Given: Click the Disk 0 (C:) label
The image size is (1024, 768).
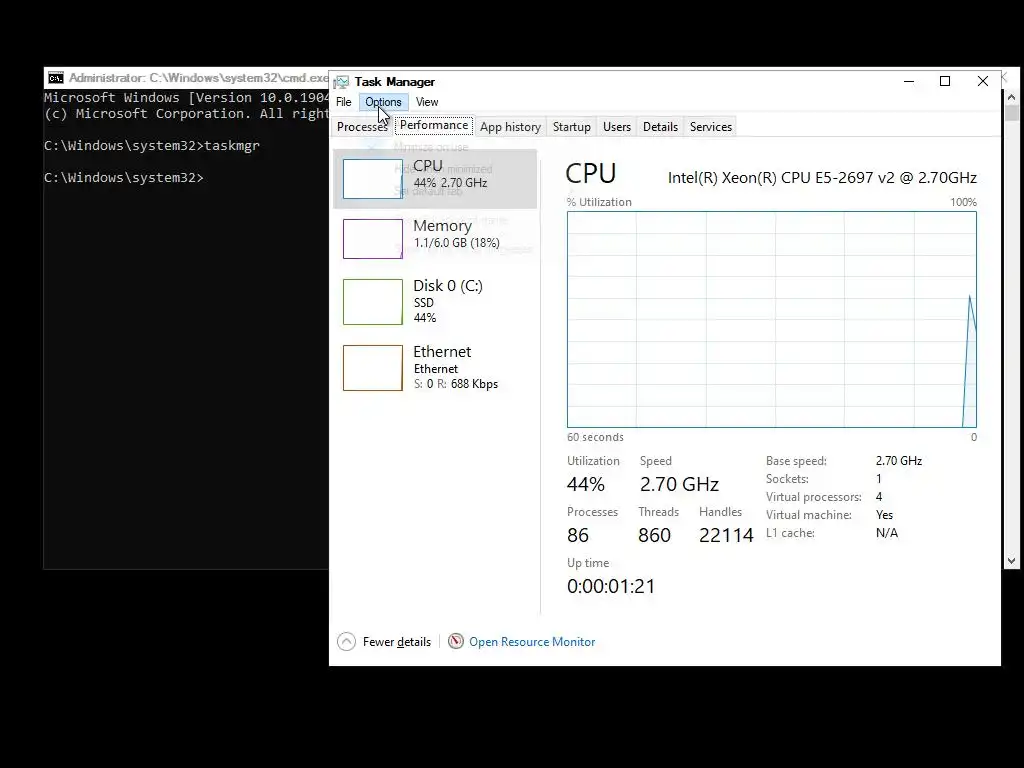Looking at the screenshot, I should point(448,286).
